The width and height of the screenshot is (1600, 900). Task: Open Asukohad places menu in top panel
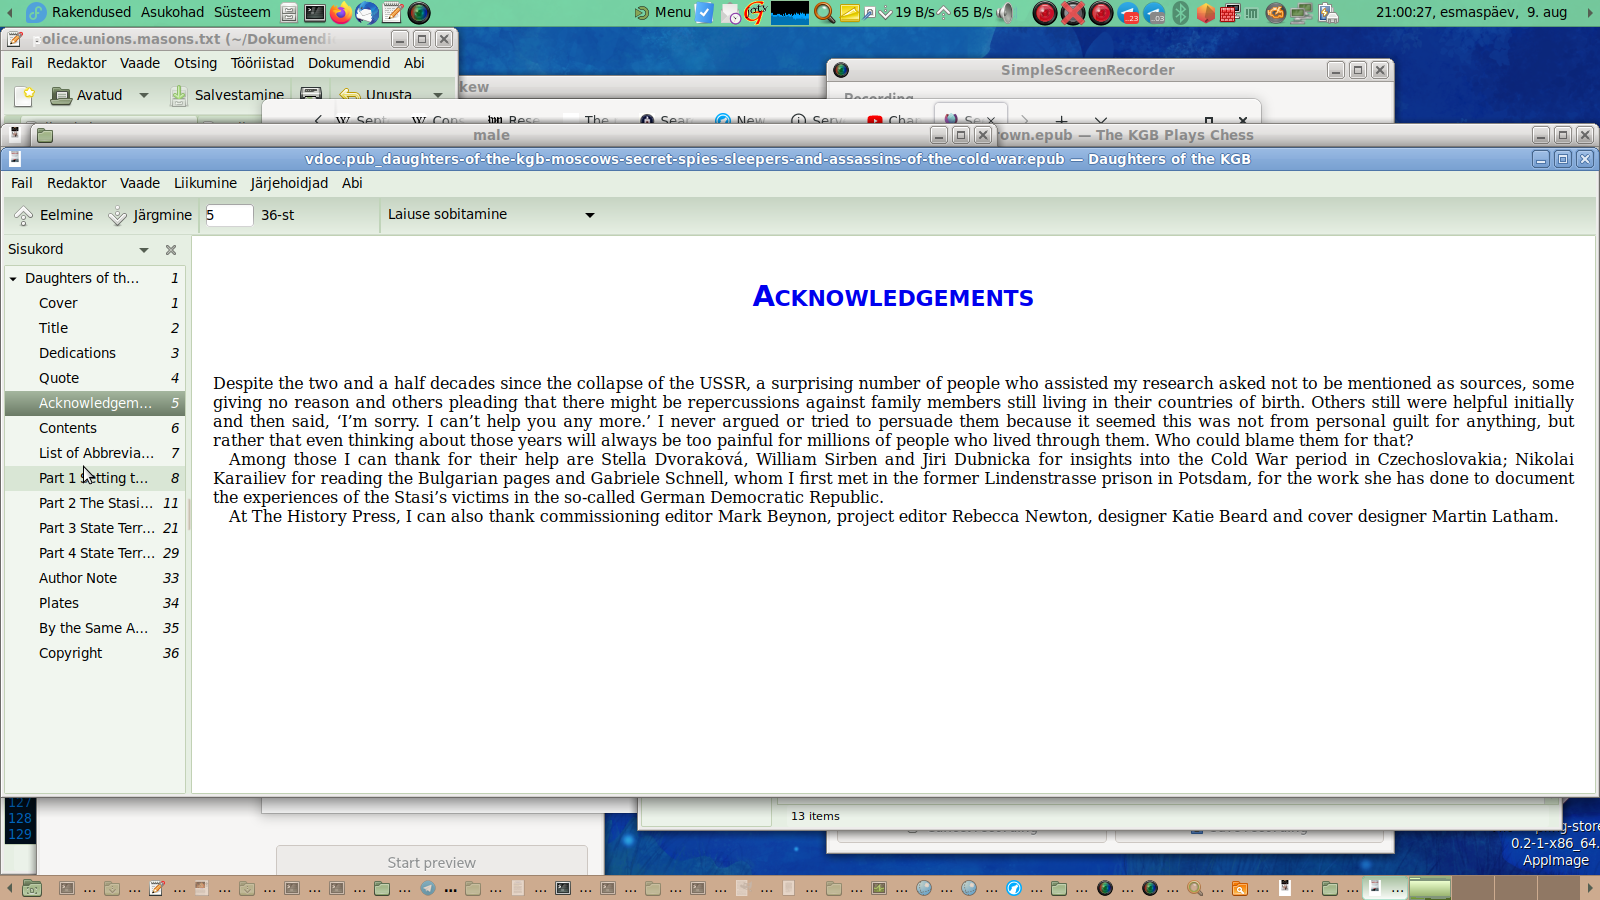point(172,12)
